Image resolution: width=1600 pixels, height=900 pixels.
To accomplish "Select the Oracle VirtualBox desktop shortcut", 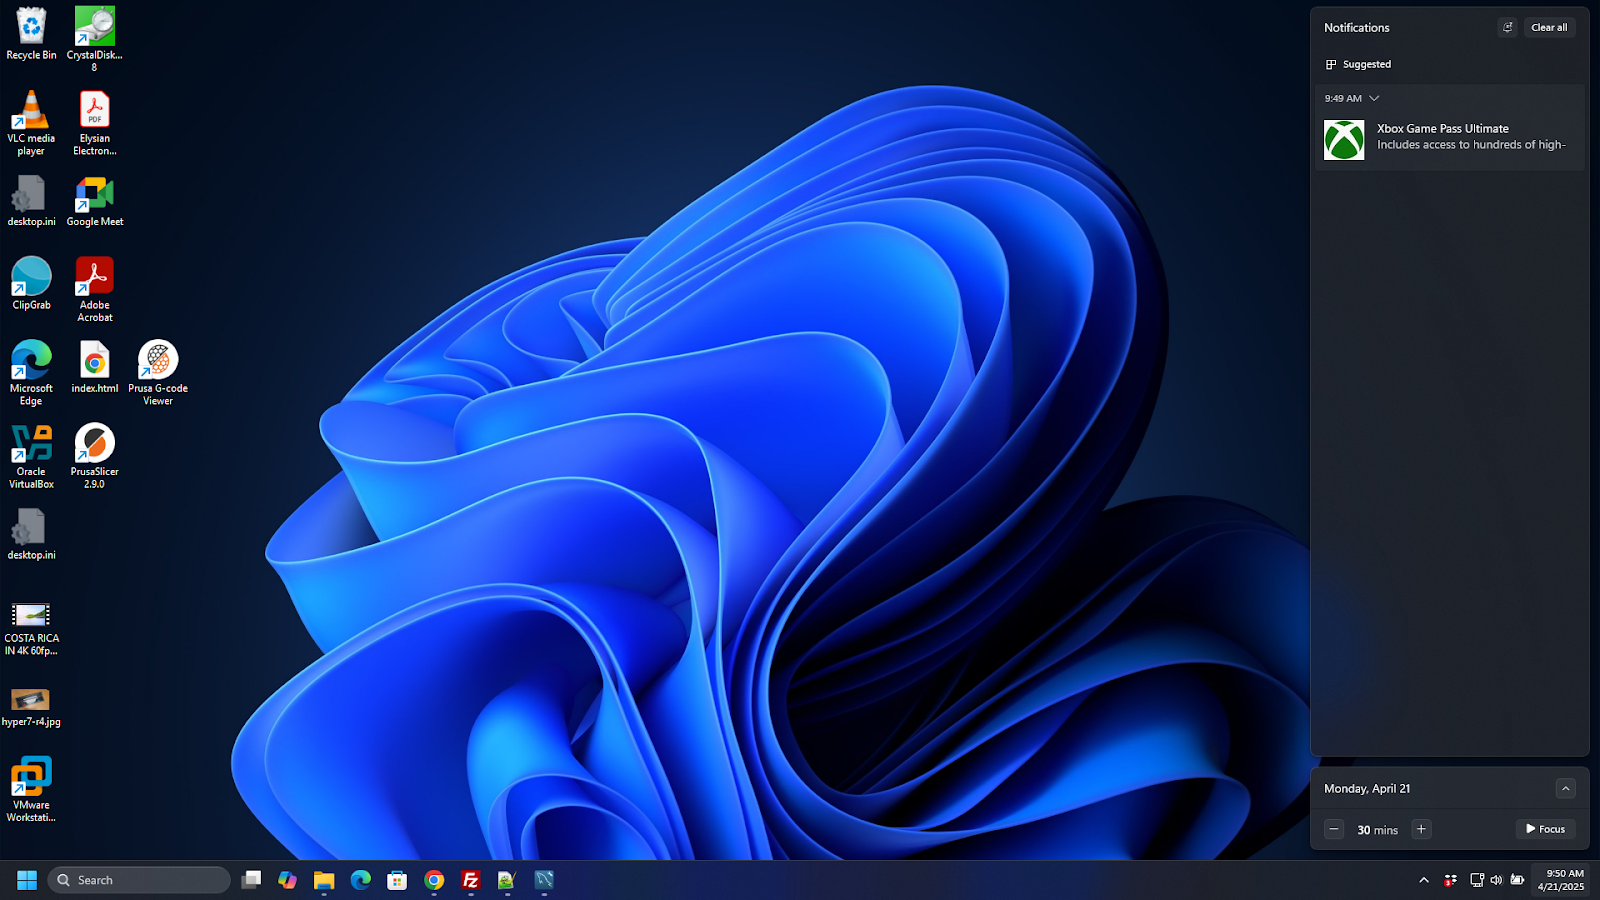I will pos(31,456).
